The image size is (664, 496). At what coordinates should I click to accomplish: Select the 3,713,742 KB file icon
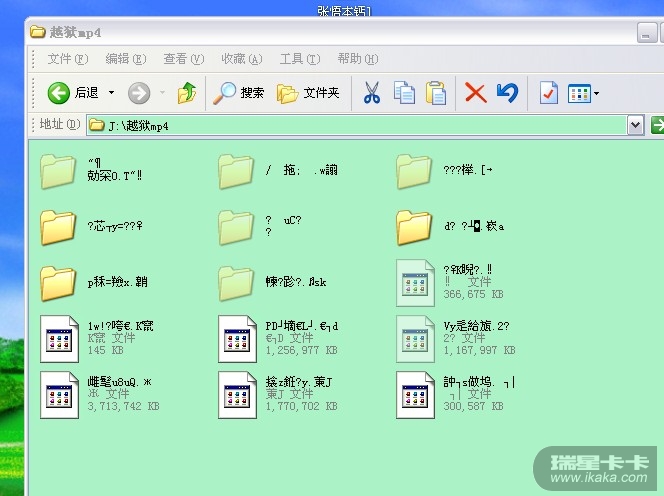(x=59, y=395)
